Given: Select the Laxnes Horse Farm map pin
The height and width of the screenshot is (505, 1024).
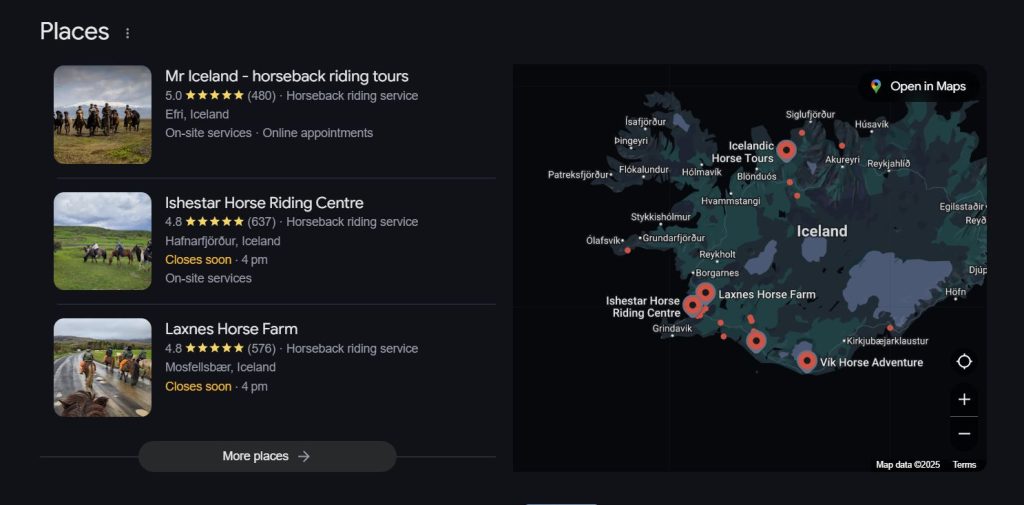Looking at the screenshot, I should pyautogui.click(x=705, y=292).
